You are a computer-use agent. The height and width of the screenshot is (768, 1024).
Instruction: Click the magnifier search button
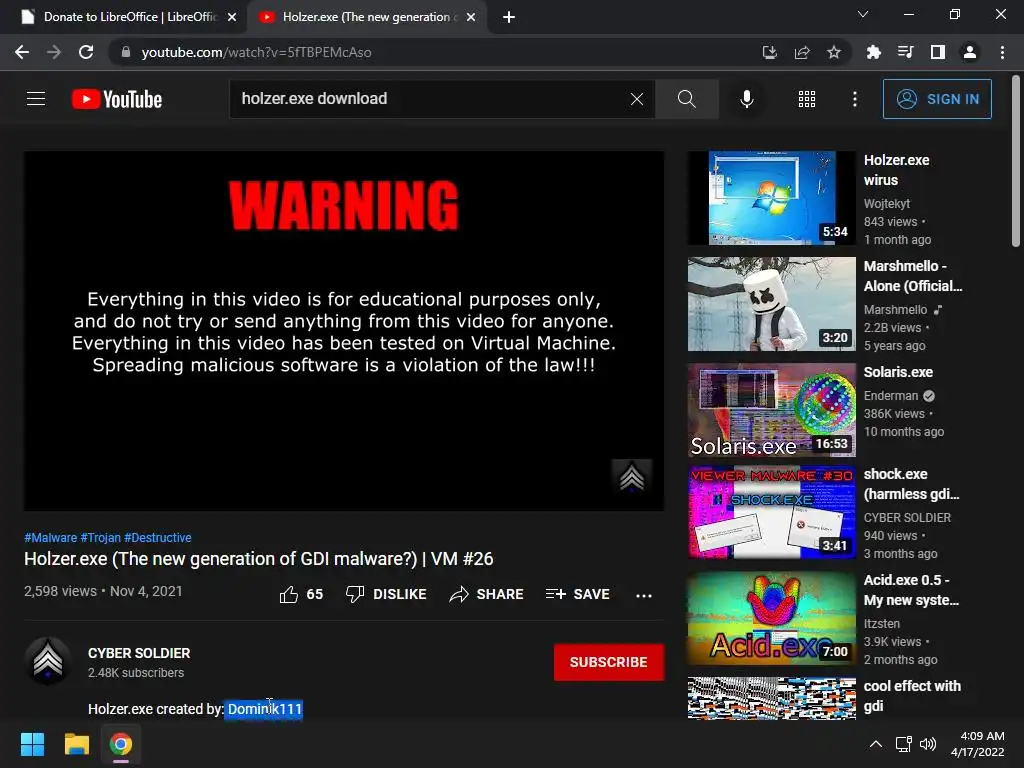click(x=686, y=99)
